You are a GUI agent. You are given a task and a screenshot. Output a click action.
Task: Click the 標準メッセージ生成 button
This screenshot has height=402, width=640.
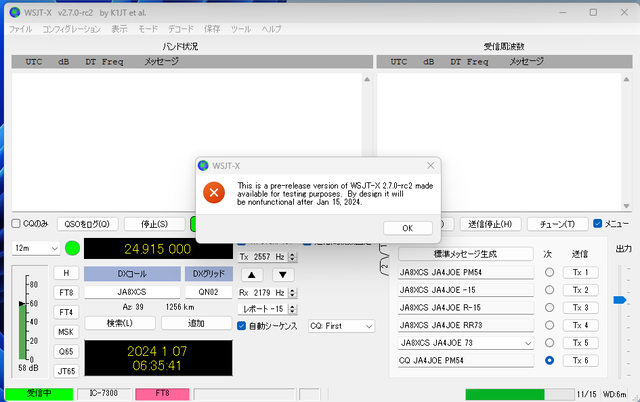465,254
